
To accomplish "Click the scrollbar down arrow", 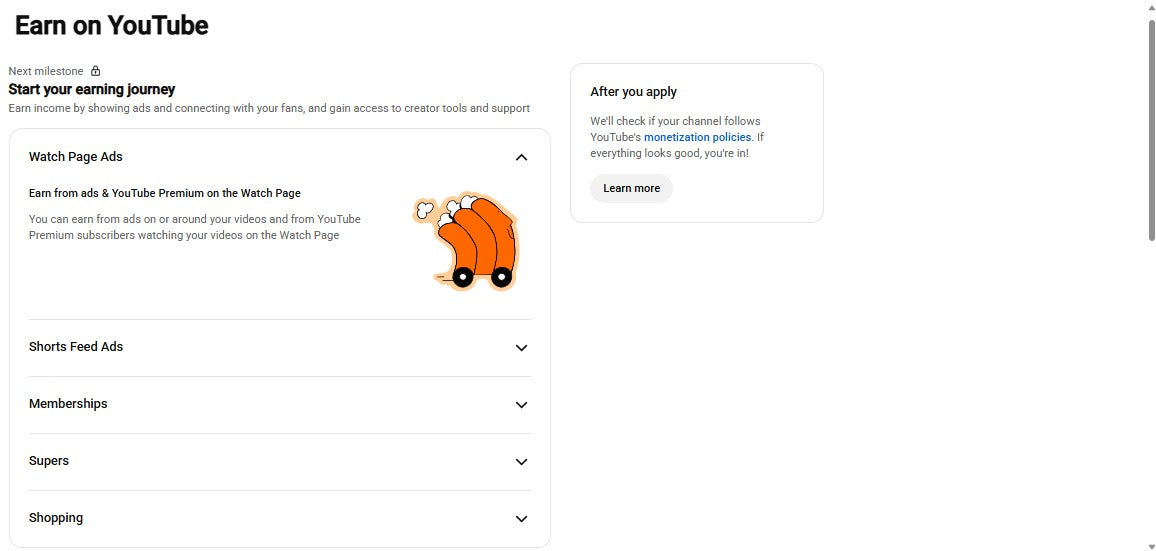I will 1152,546.
